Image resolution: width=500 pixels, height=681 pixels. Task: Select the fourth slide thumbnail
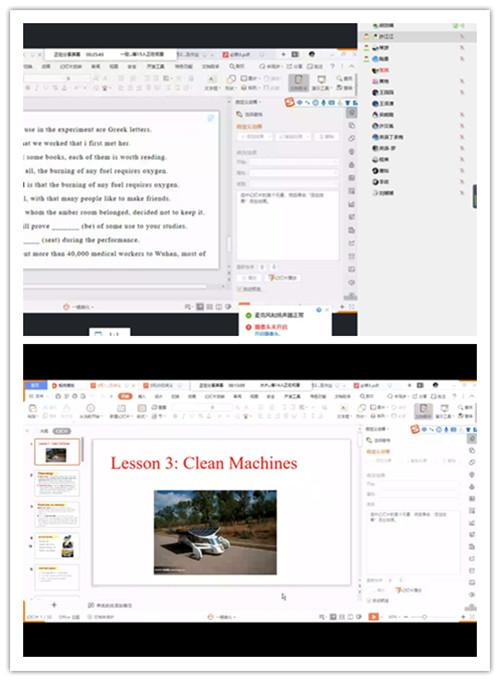click(x=57, y=546)
